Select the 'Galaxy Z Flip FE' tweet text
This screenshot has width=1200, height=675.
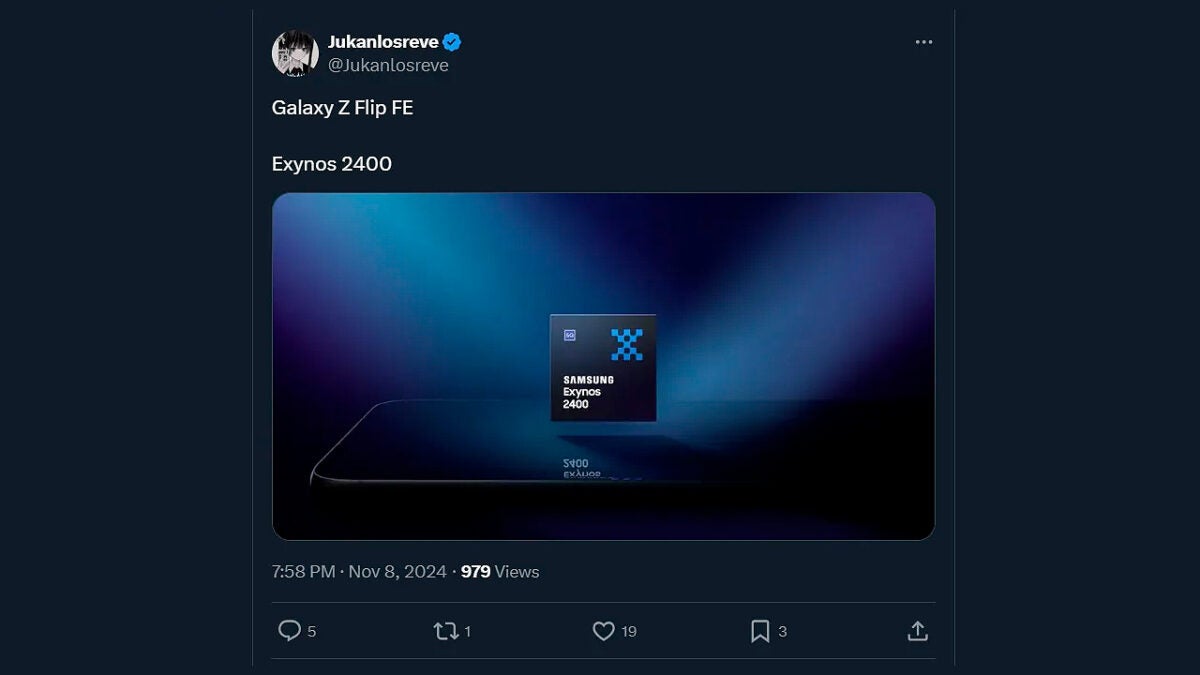click(x=342, y=108)
